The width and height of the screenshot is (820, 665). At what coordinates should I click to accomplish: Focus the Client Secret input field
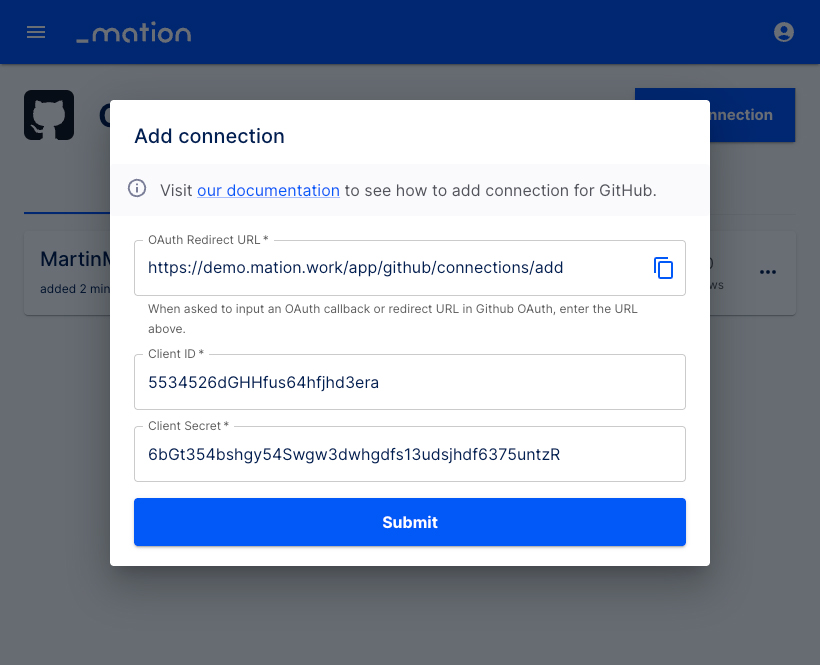(409, 454)
